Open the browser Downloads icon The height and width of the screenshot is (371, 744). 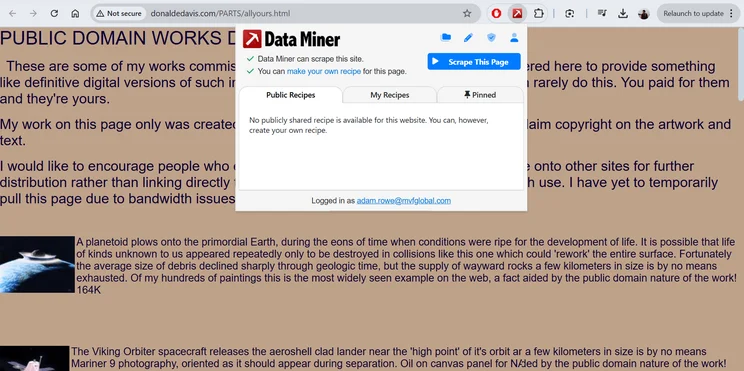(623, 13)
